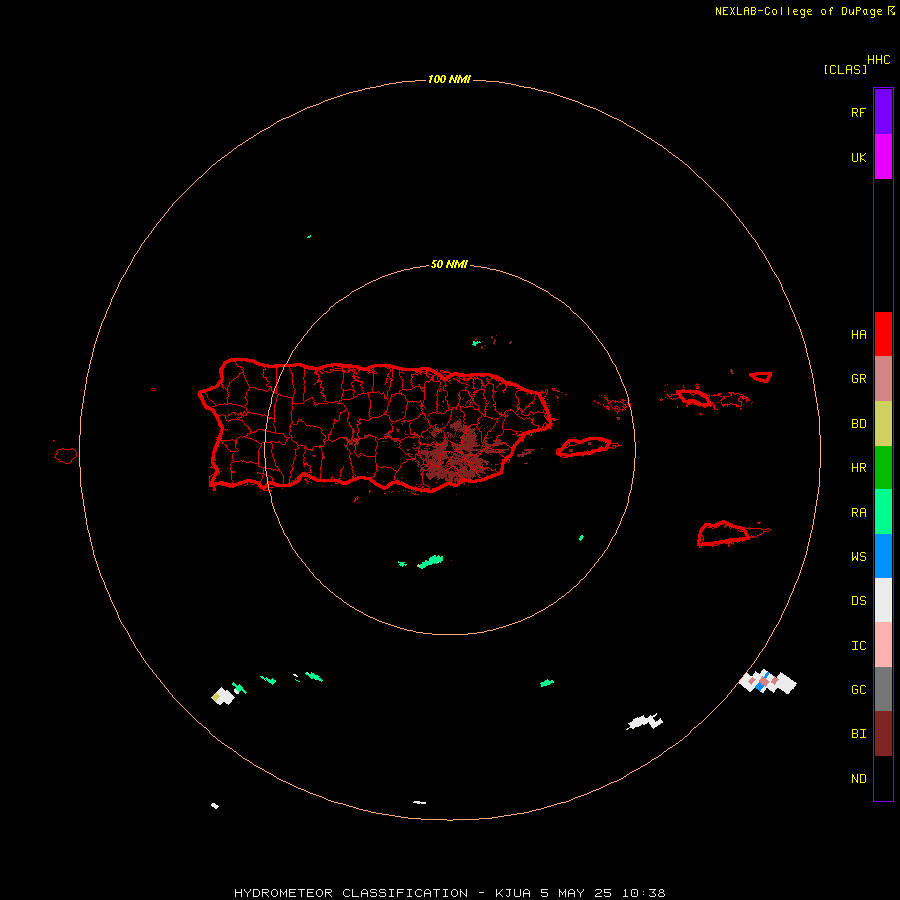Click the GR legend label
Viewport: 900px width, 900px height.
[858, 379]
